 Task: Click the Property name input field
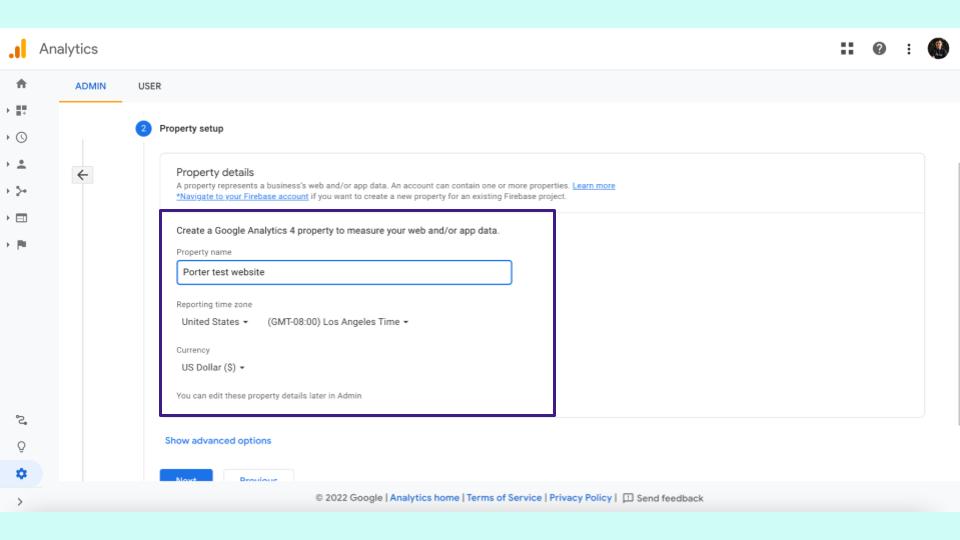pos(344,272)
